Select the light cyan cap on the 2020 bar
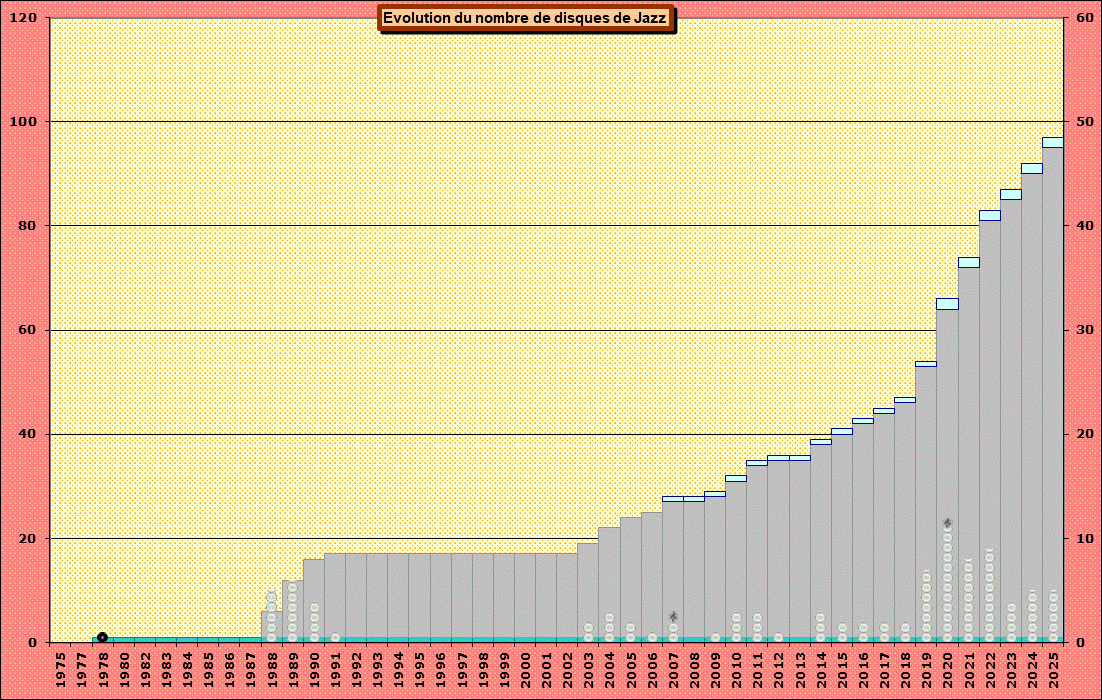 click(947, 303)
